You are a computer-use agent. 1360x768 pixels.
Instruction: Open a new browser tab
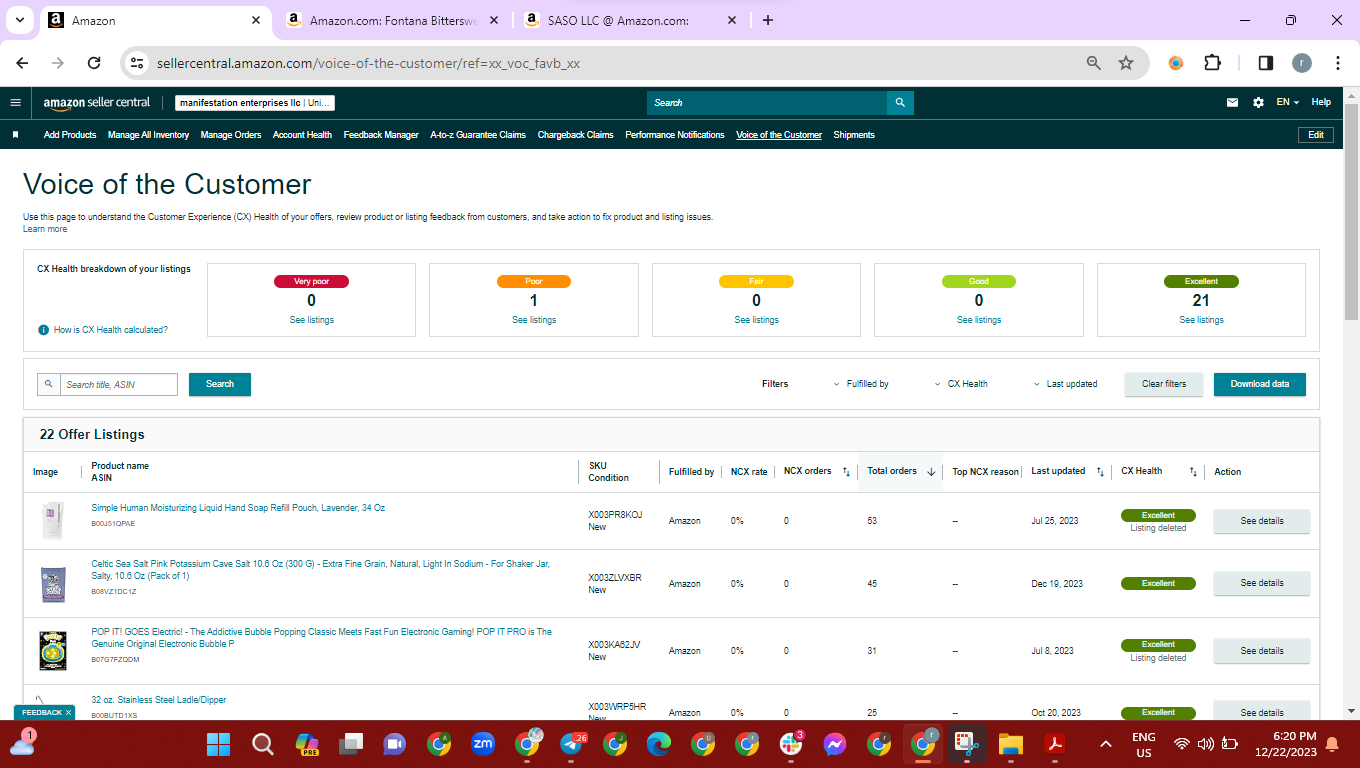(768, 20)
